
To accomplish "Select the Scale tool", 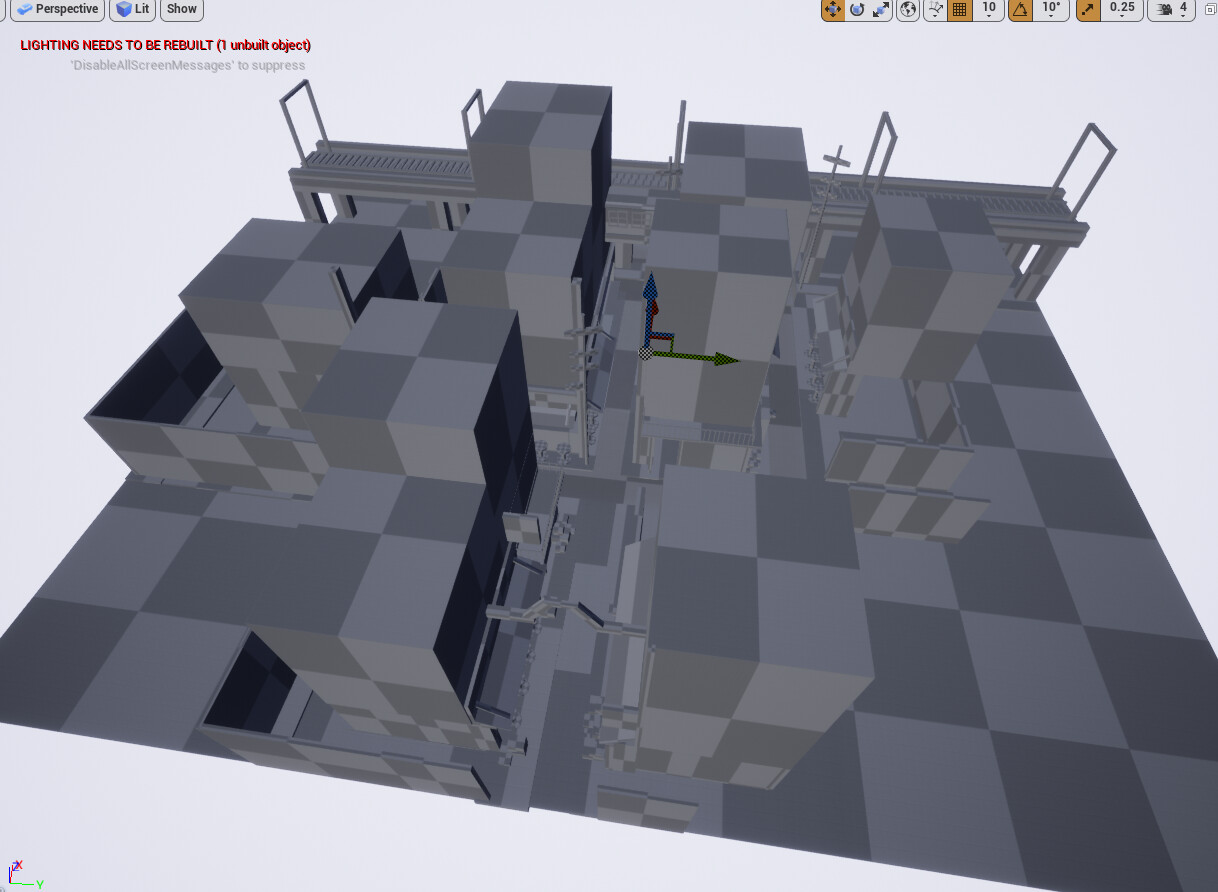I will point(880,10).
